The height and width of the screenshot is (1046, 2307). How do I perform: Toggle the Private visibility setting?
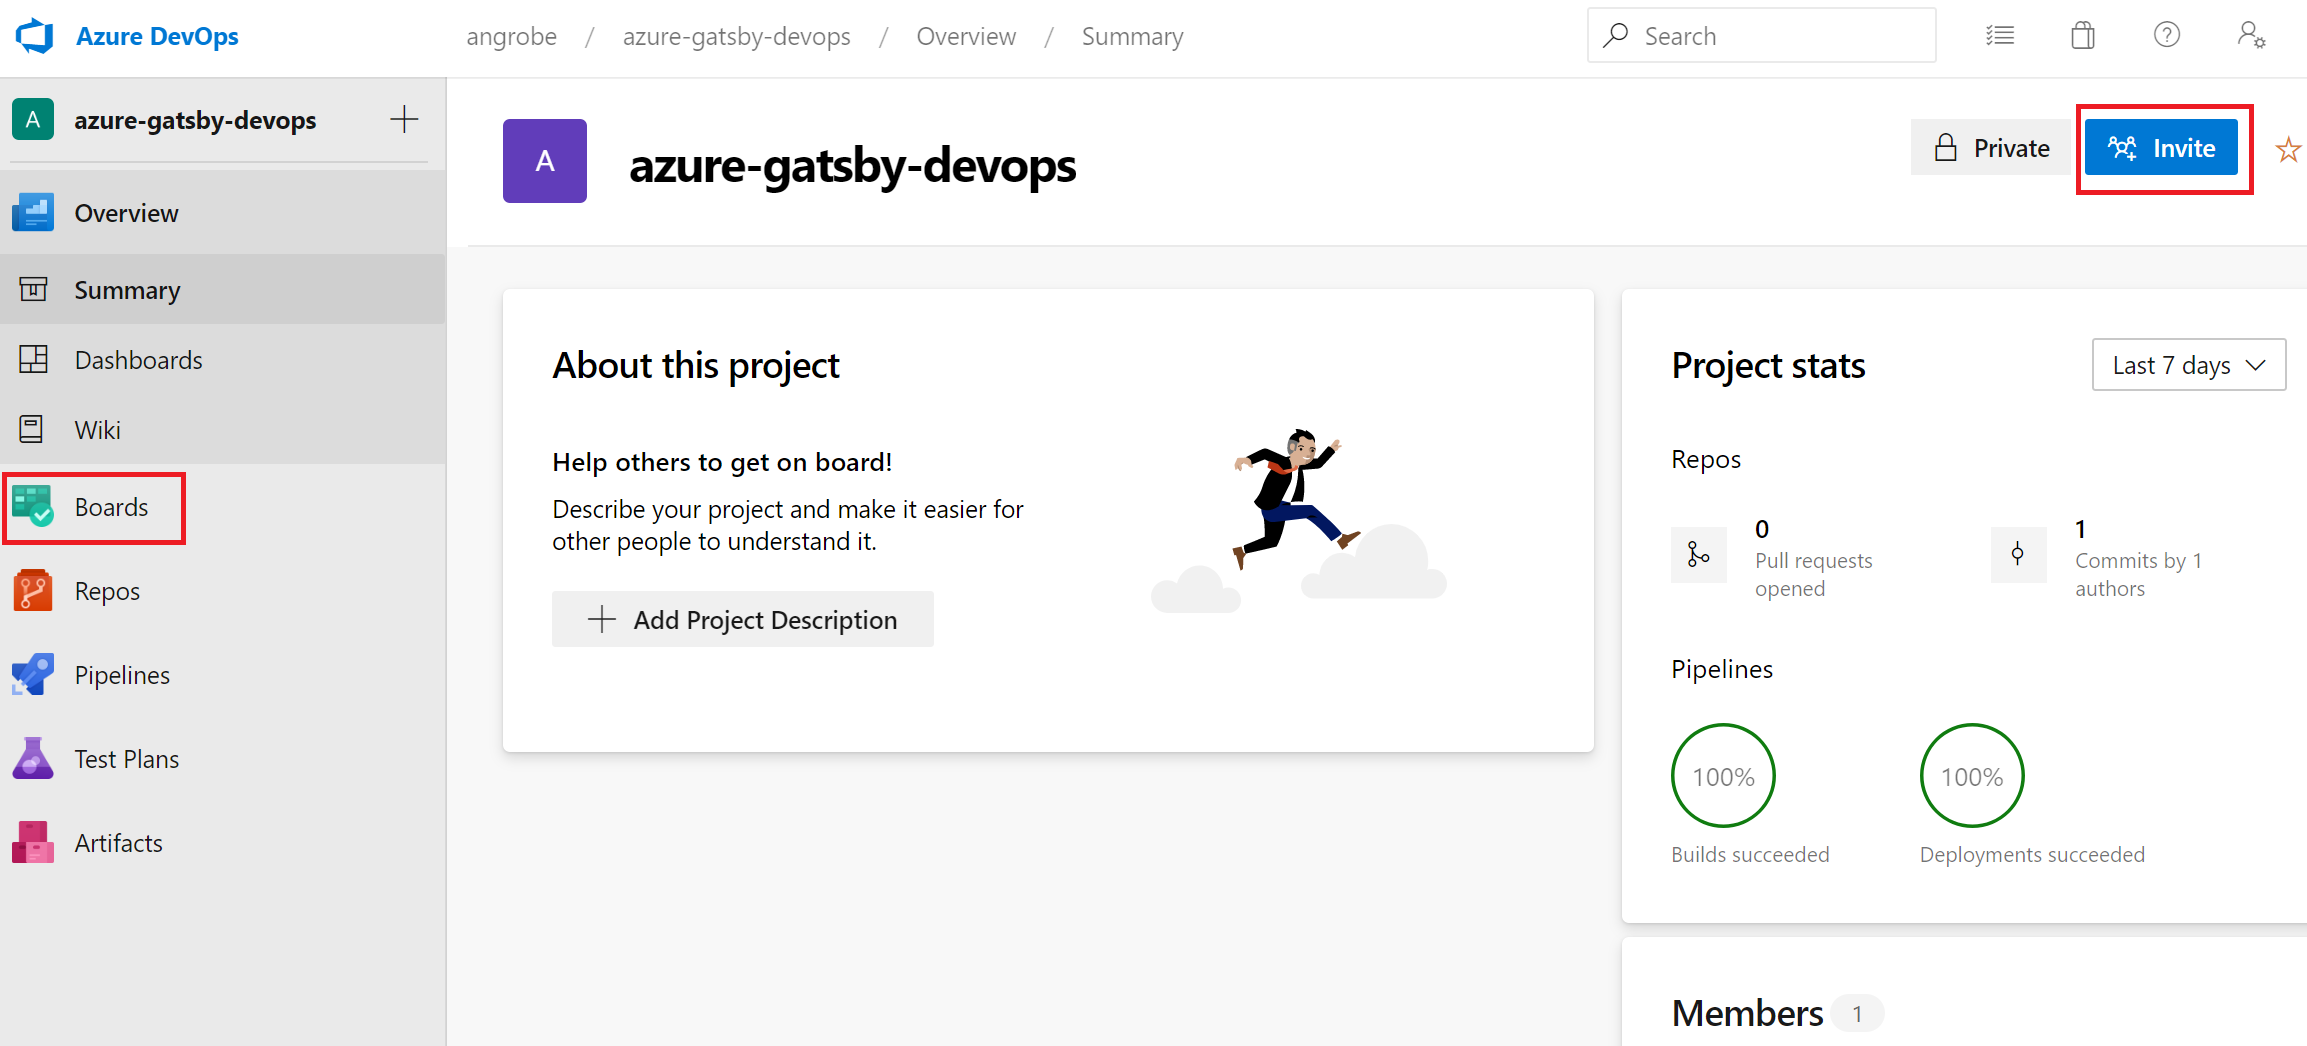click(x=1990, y=146)
